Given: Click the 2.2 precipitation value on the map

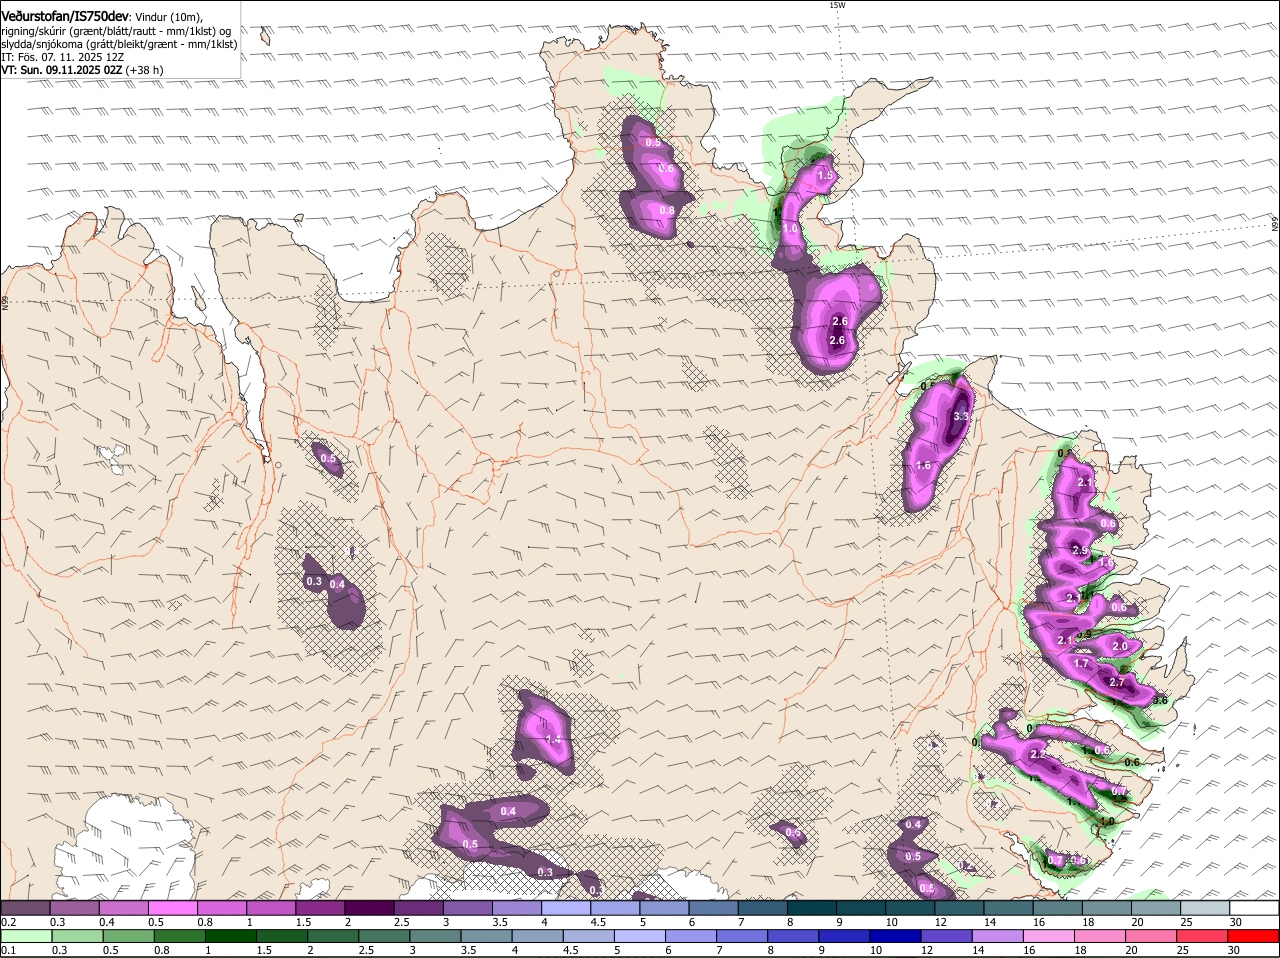Looking at the screenshot, I should coord(1037,754).
